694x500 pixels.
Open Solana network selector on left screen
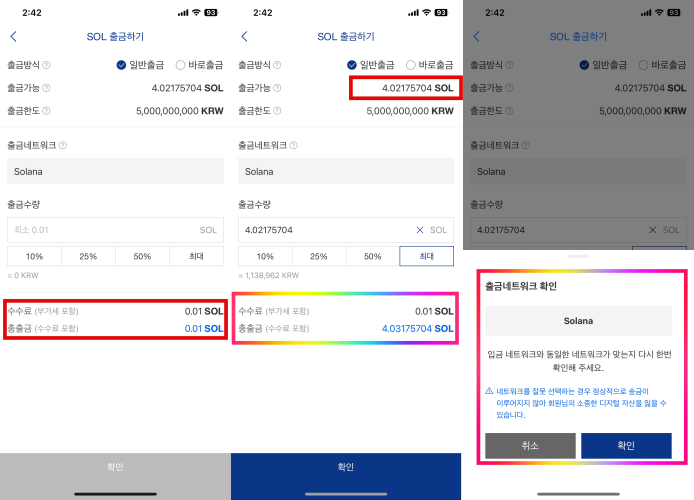pyautogui.click(x=116, y=171)
